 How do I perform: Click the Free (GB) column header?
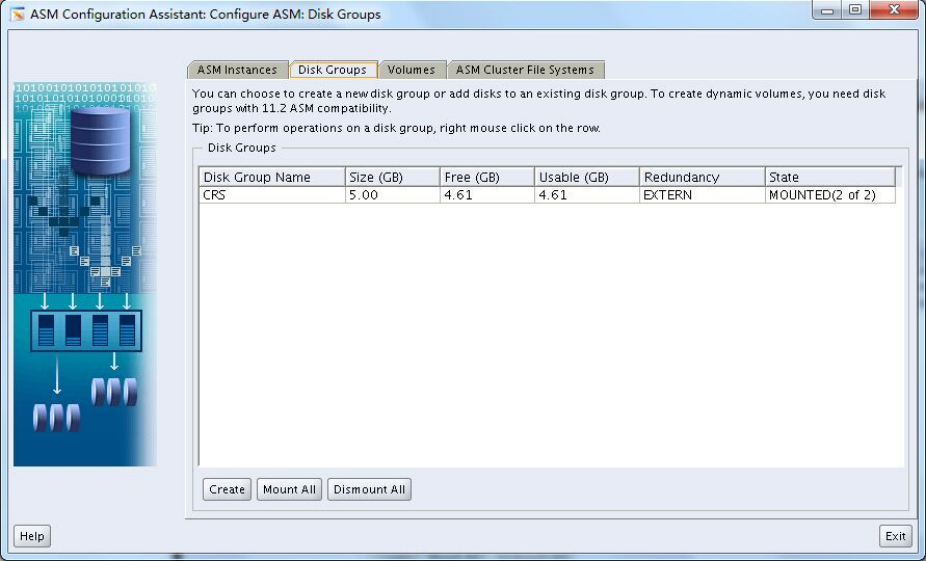487,177
